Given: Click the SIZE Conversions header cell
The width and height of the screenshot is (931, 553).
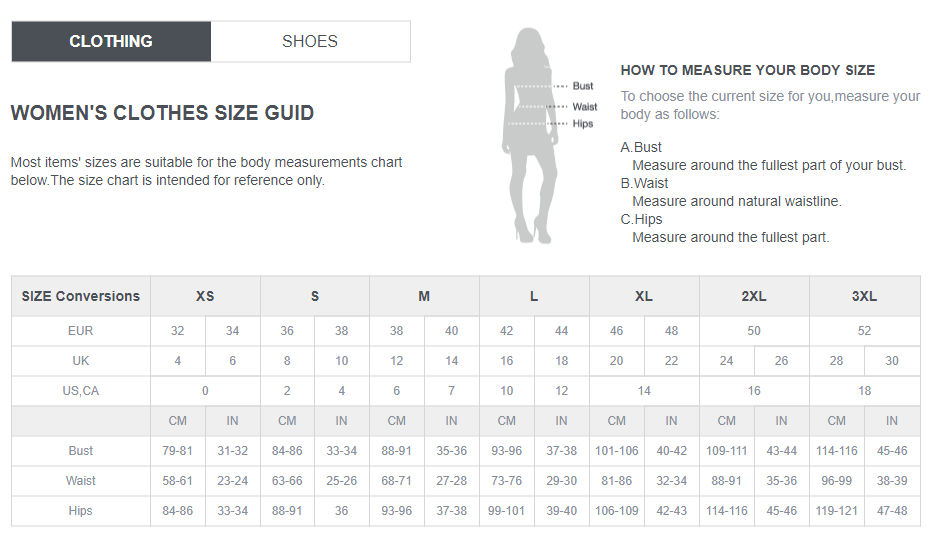Looking at the screenshot, I should click(x=81, y=296).
